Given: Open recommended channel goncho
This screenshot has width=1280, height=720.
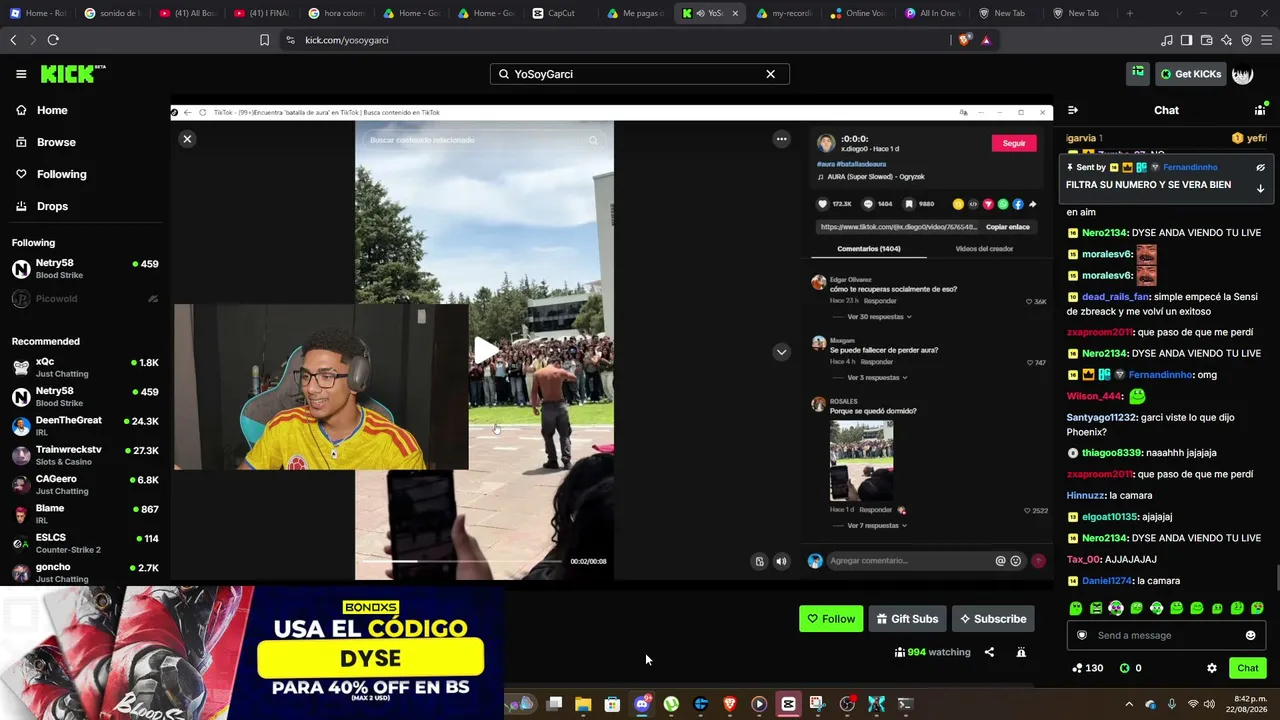Looking at the screenshot, I should point(85,572).
